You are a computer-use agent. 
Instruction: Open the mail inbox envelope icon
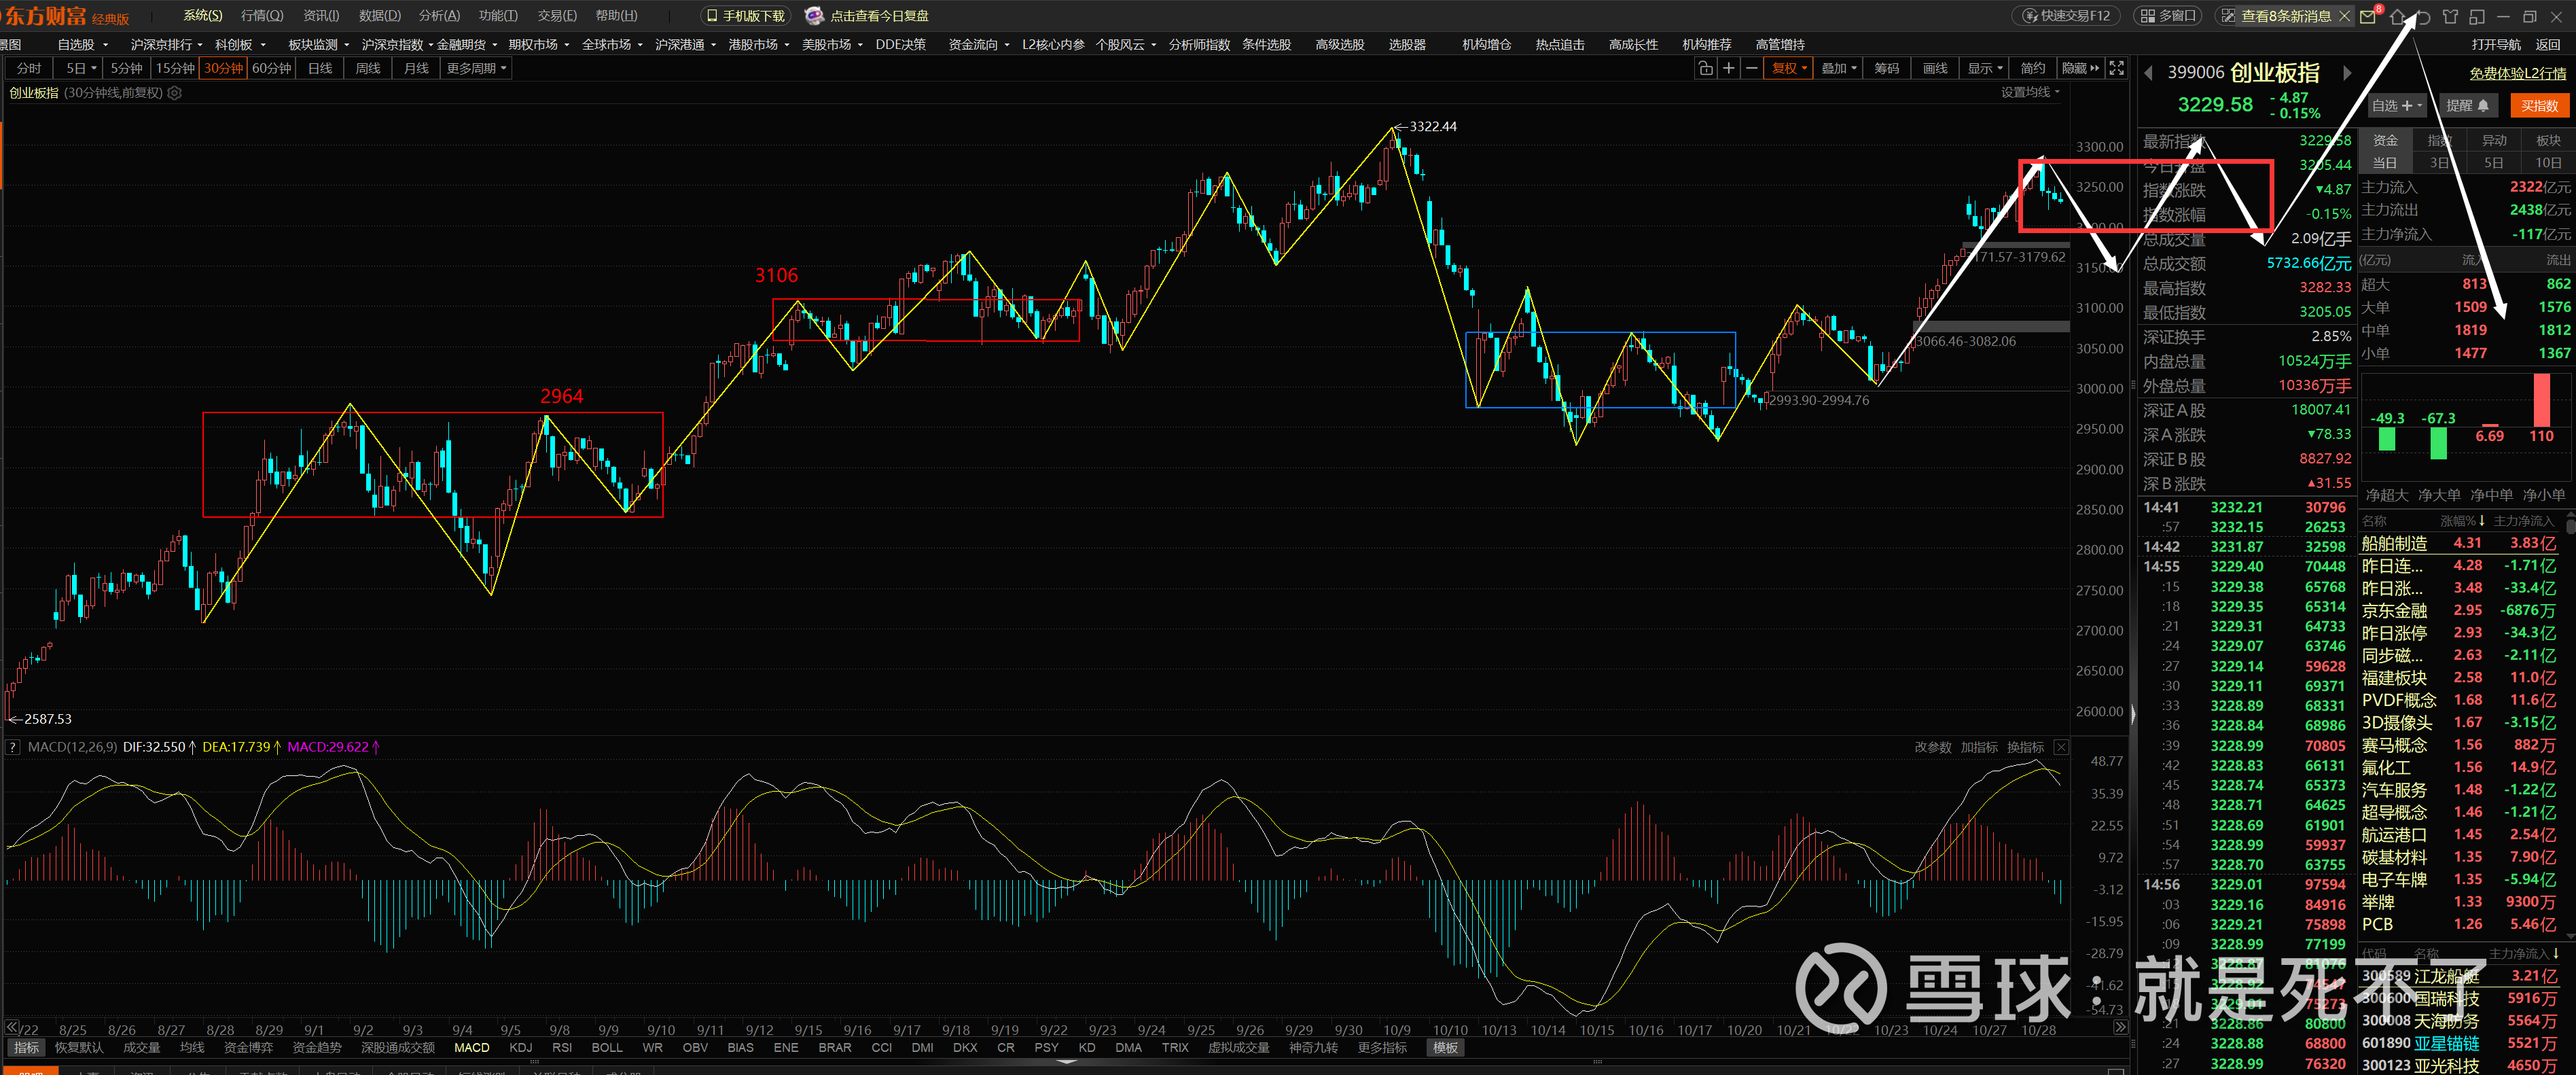tap(2367, 16)
